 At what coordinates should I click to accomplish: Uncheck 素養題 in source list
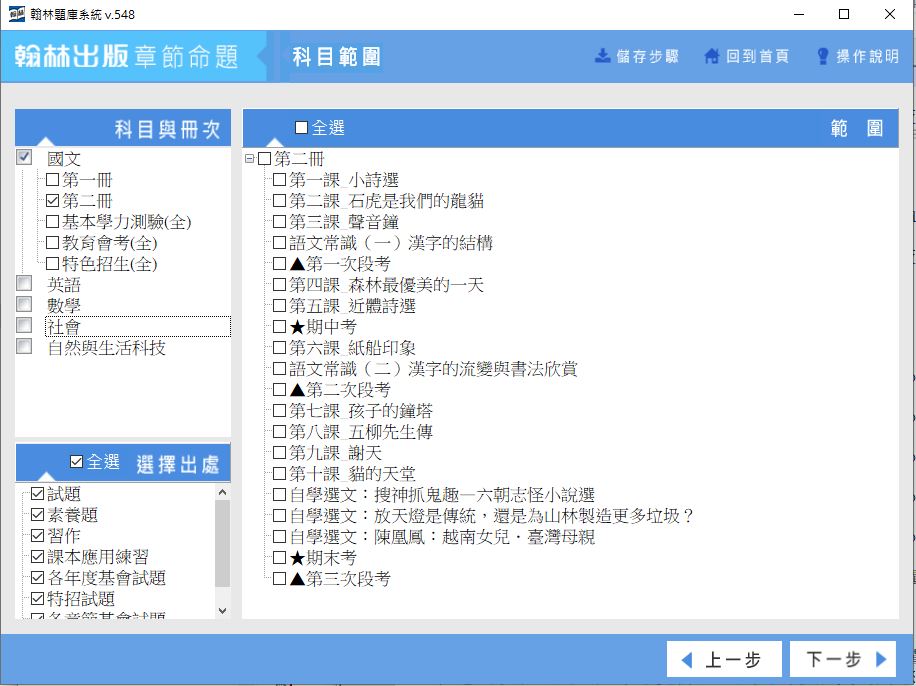[x=38, y=515]
